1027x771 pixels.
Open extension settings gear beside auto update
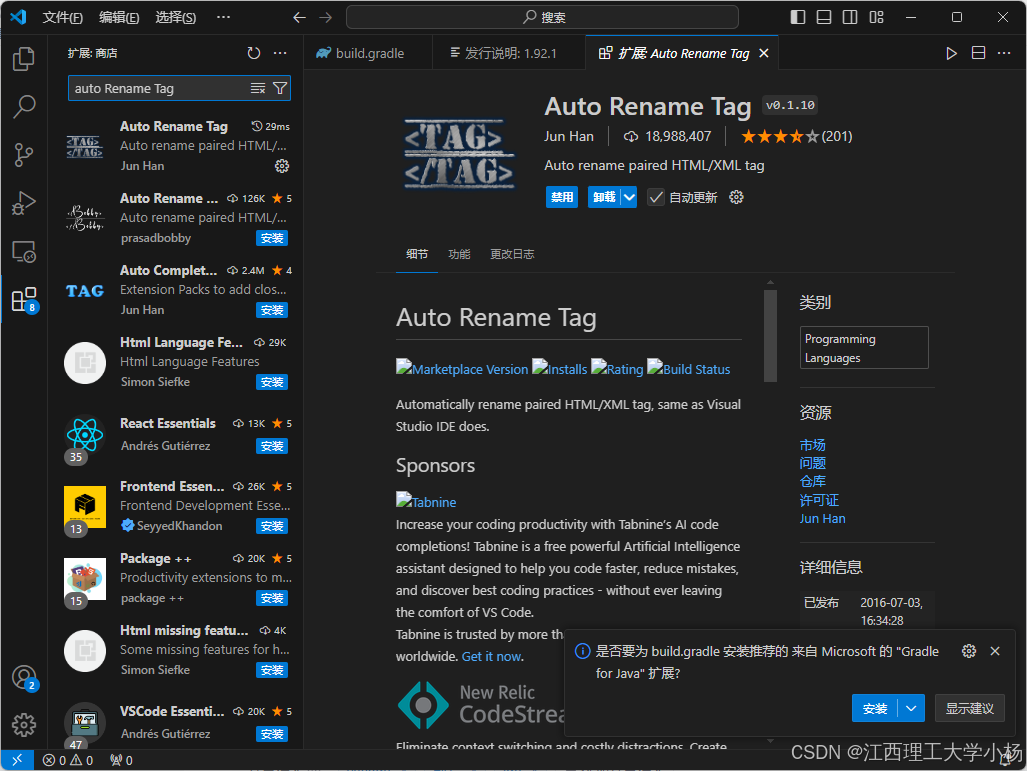736,197
